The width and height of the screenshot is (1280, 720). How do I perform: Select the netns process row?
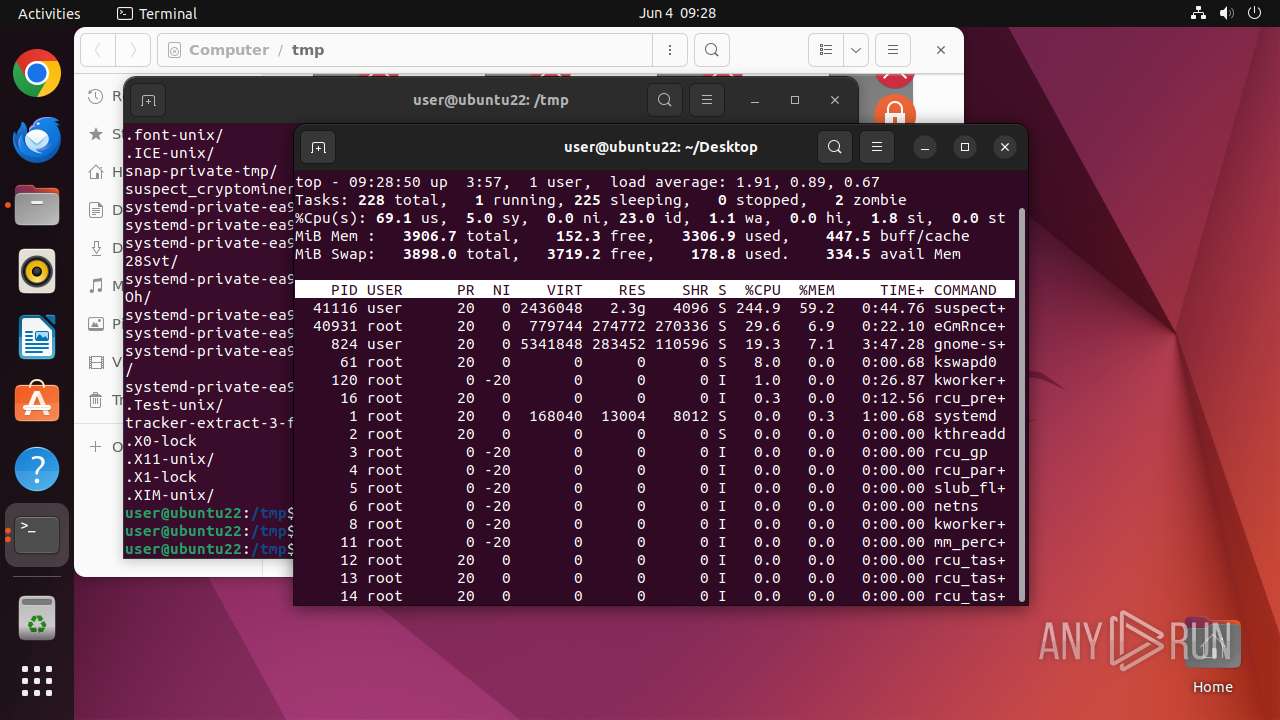(x=655, y=506)
